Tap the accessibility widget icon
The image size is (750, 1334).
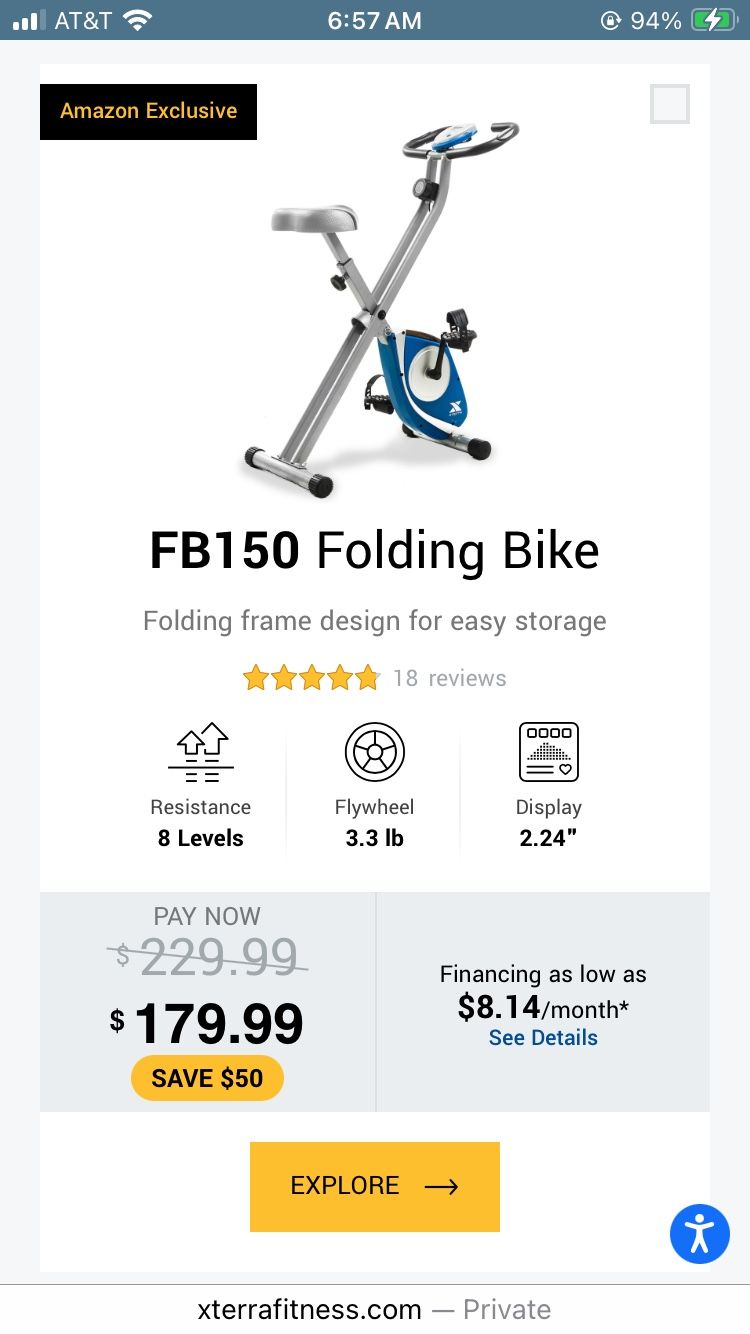[x=699, y=1234]
